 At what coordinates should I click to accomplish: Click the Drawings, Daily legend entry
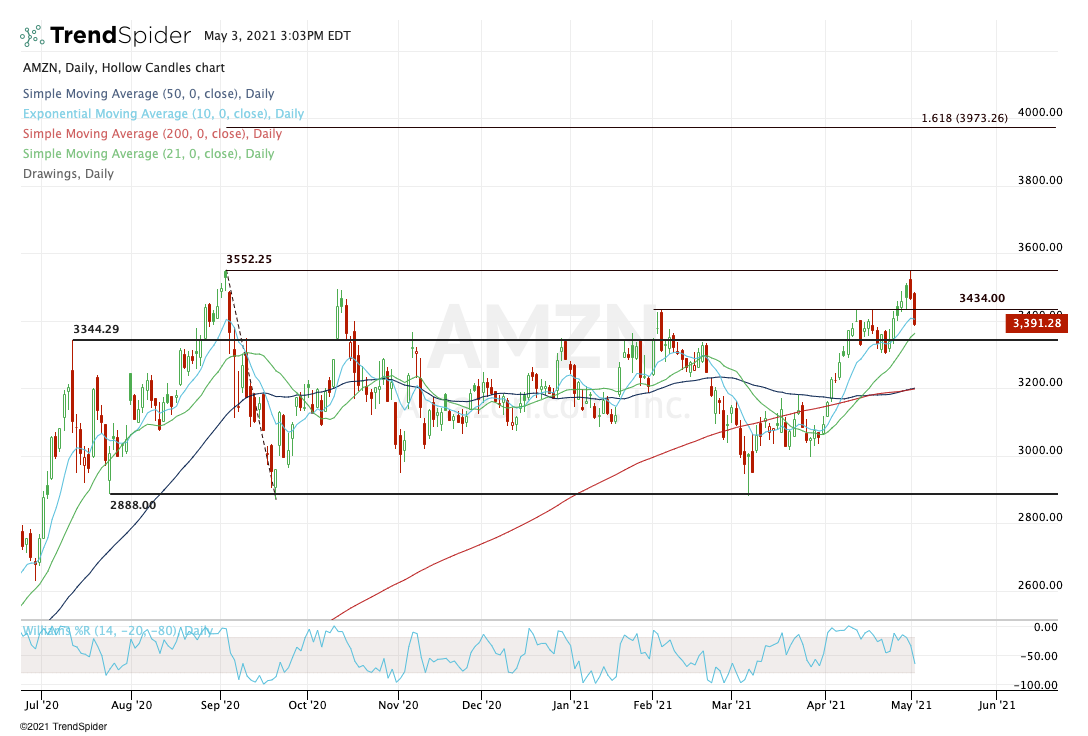[68, 174]
